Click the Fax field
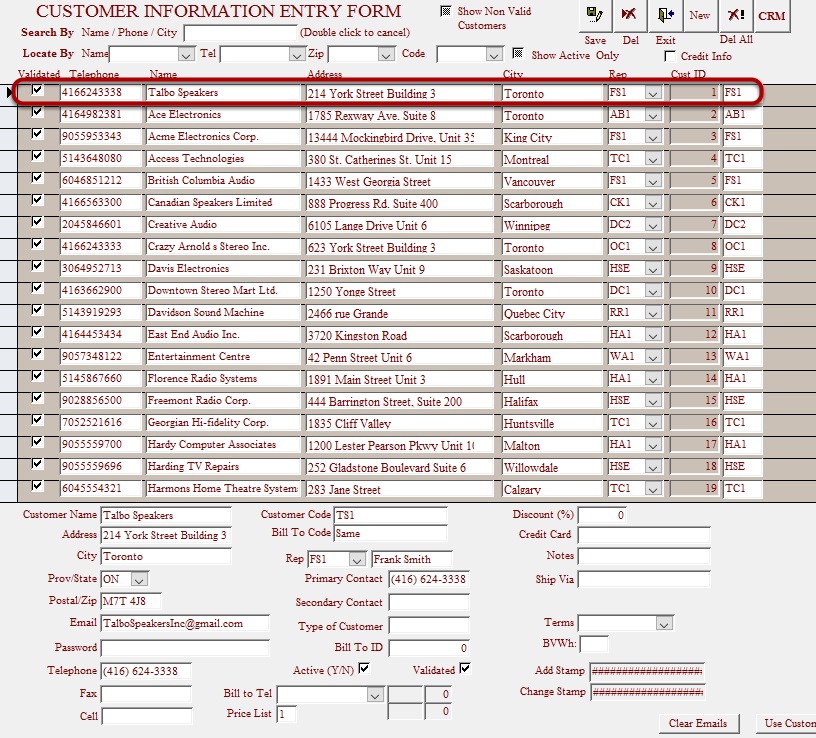The width and height of the screenshot is (816, 738). pyautogui.click(x=146, y=694)
